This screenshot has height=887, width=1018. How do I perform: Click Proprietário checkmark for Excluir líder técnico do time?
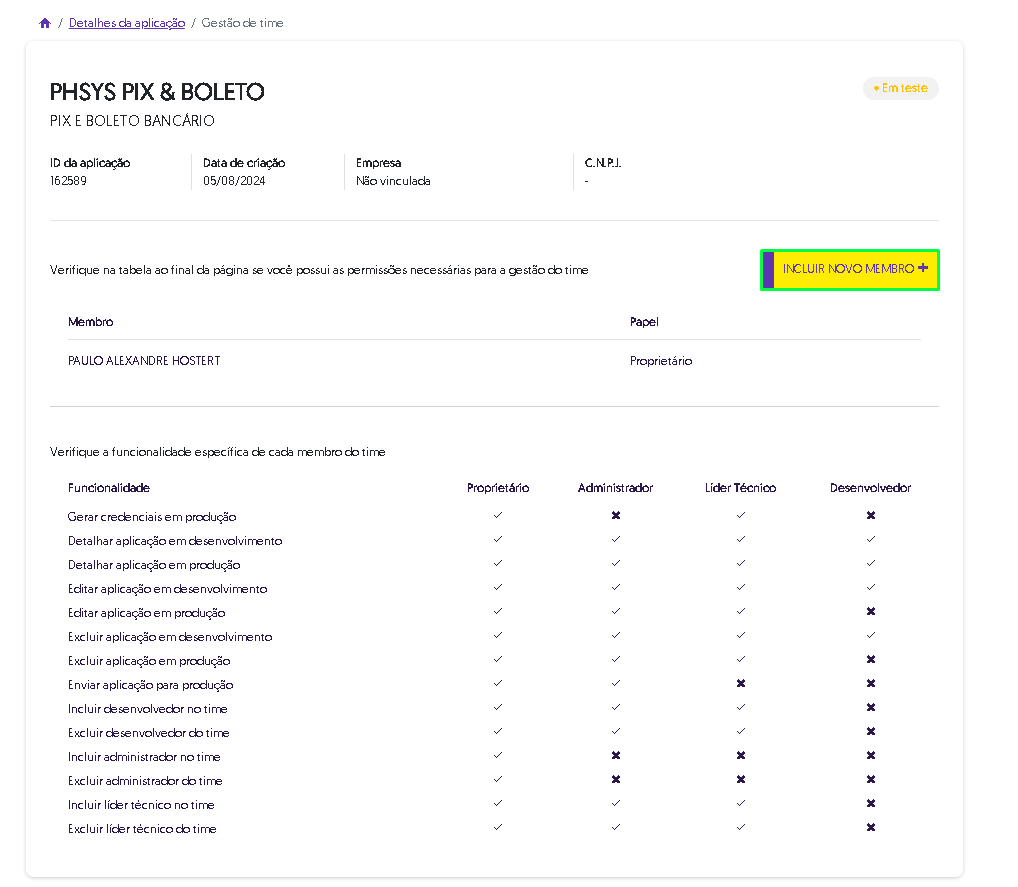pyautogui.click(x=498, y=828)
